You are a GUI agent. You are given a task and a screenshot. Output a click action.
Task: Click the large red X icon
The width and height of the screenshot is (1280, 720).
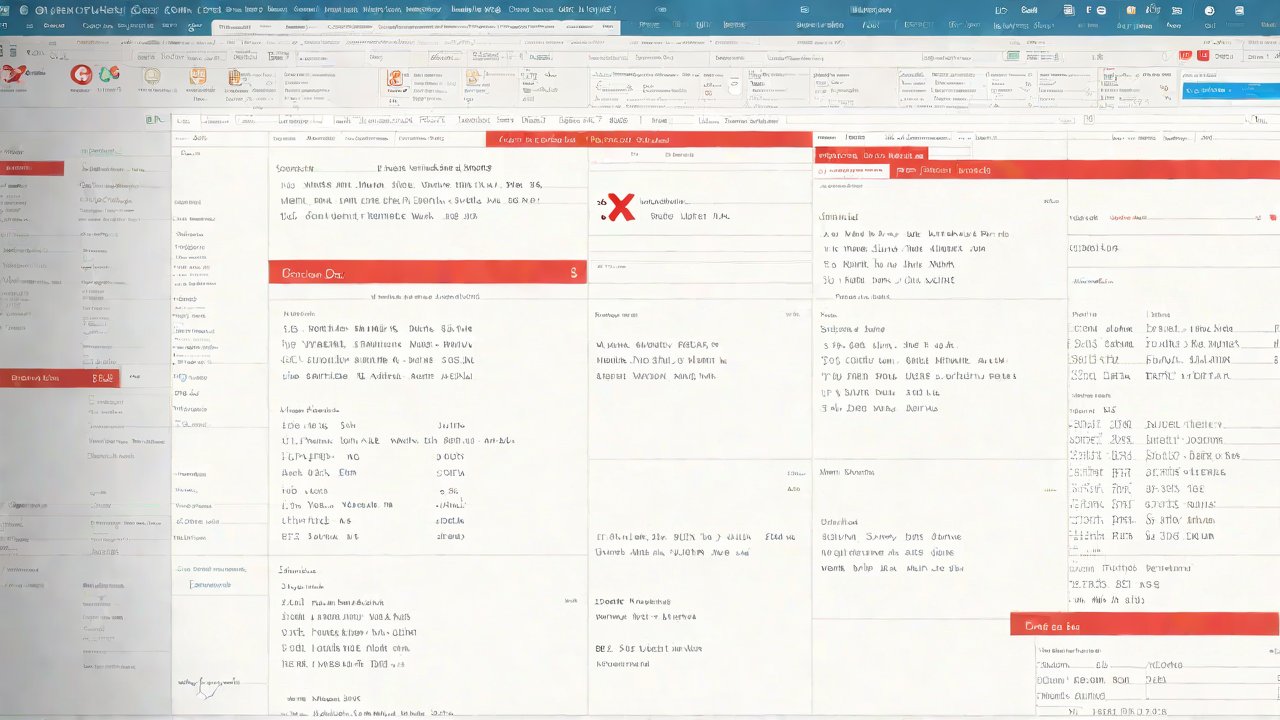621,207
